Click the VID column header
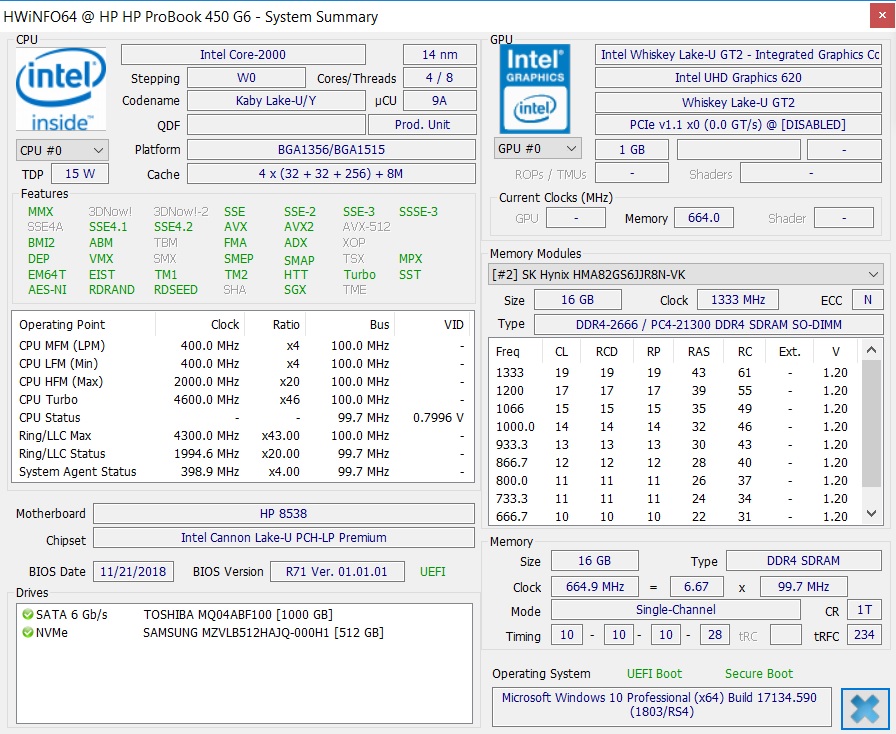Screen dimensions: 896x734 tap(435, 325)
